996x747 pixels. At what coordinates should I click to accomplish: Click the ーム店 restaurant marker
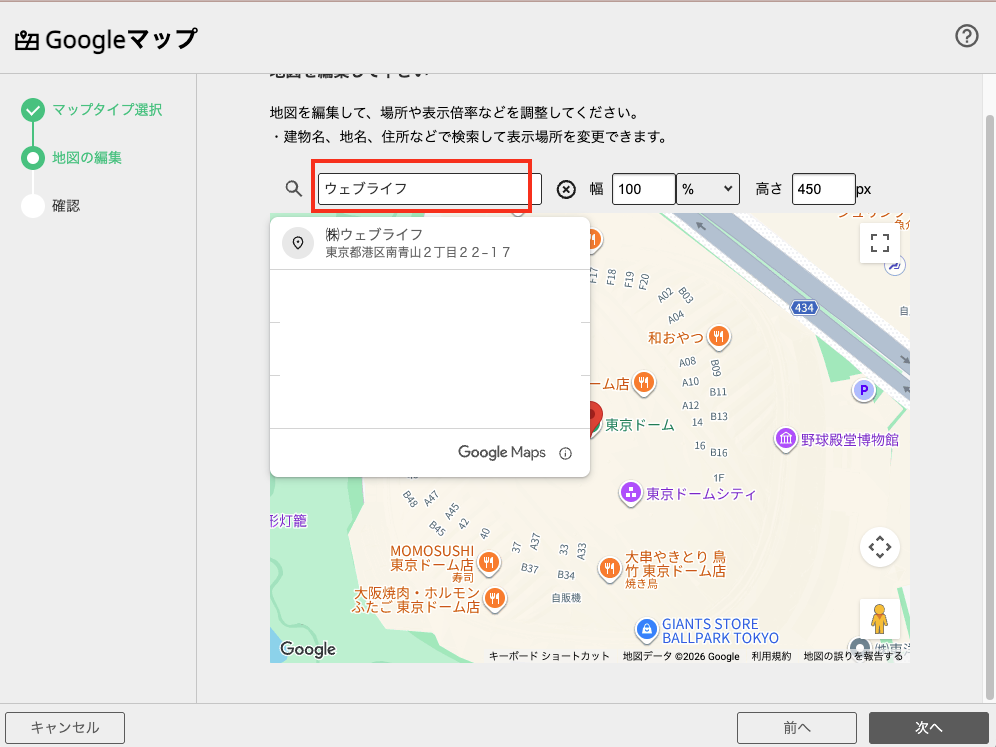tap(643, 383)
